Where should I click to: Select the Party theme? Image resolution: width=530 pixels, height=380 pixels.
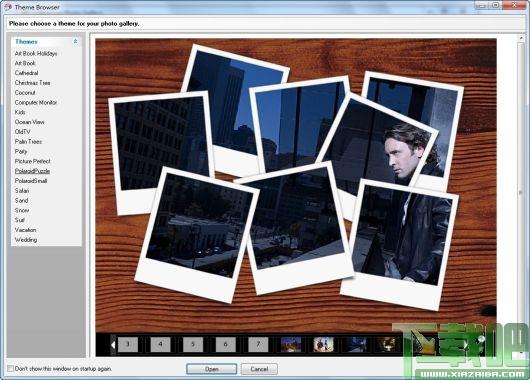[x=21, y=151]
